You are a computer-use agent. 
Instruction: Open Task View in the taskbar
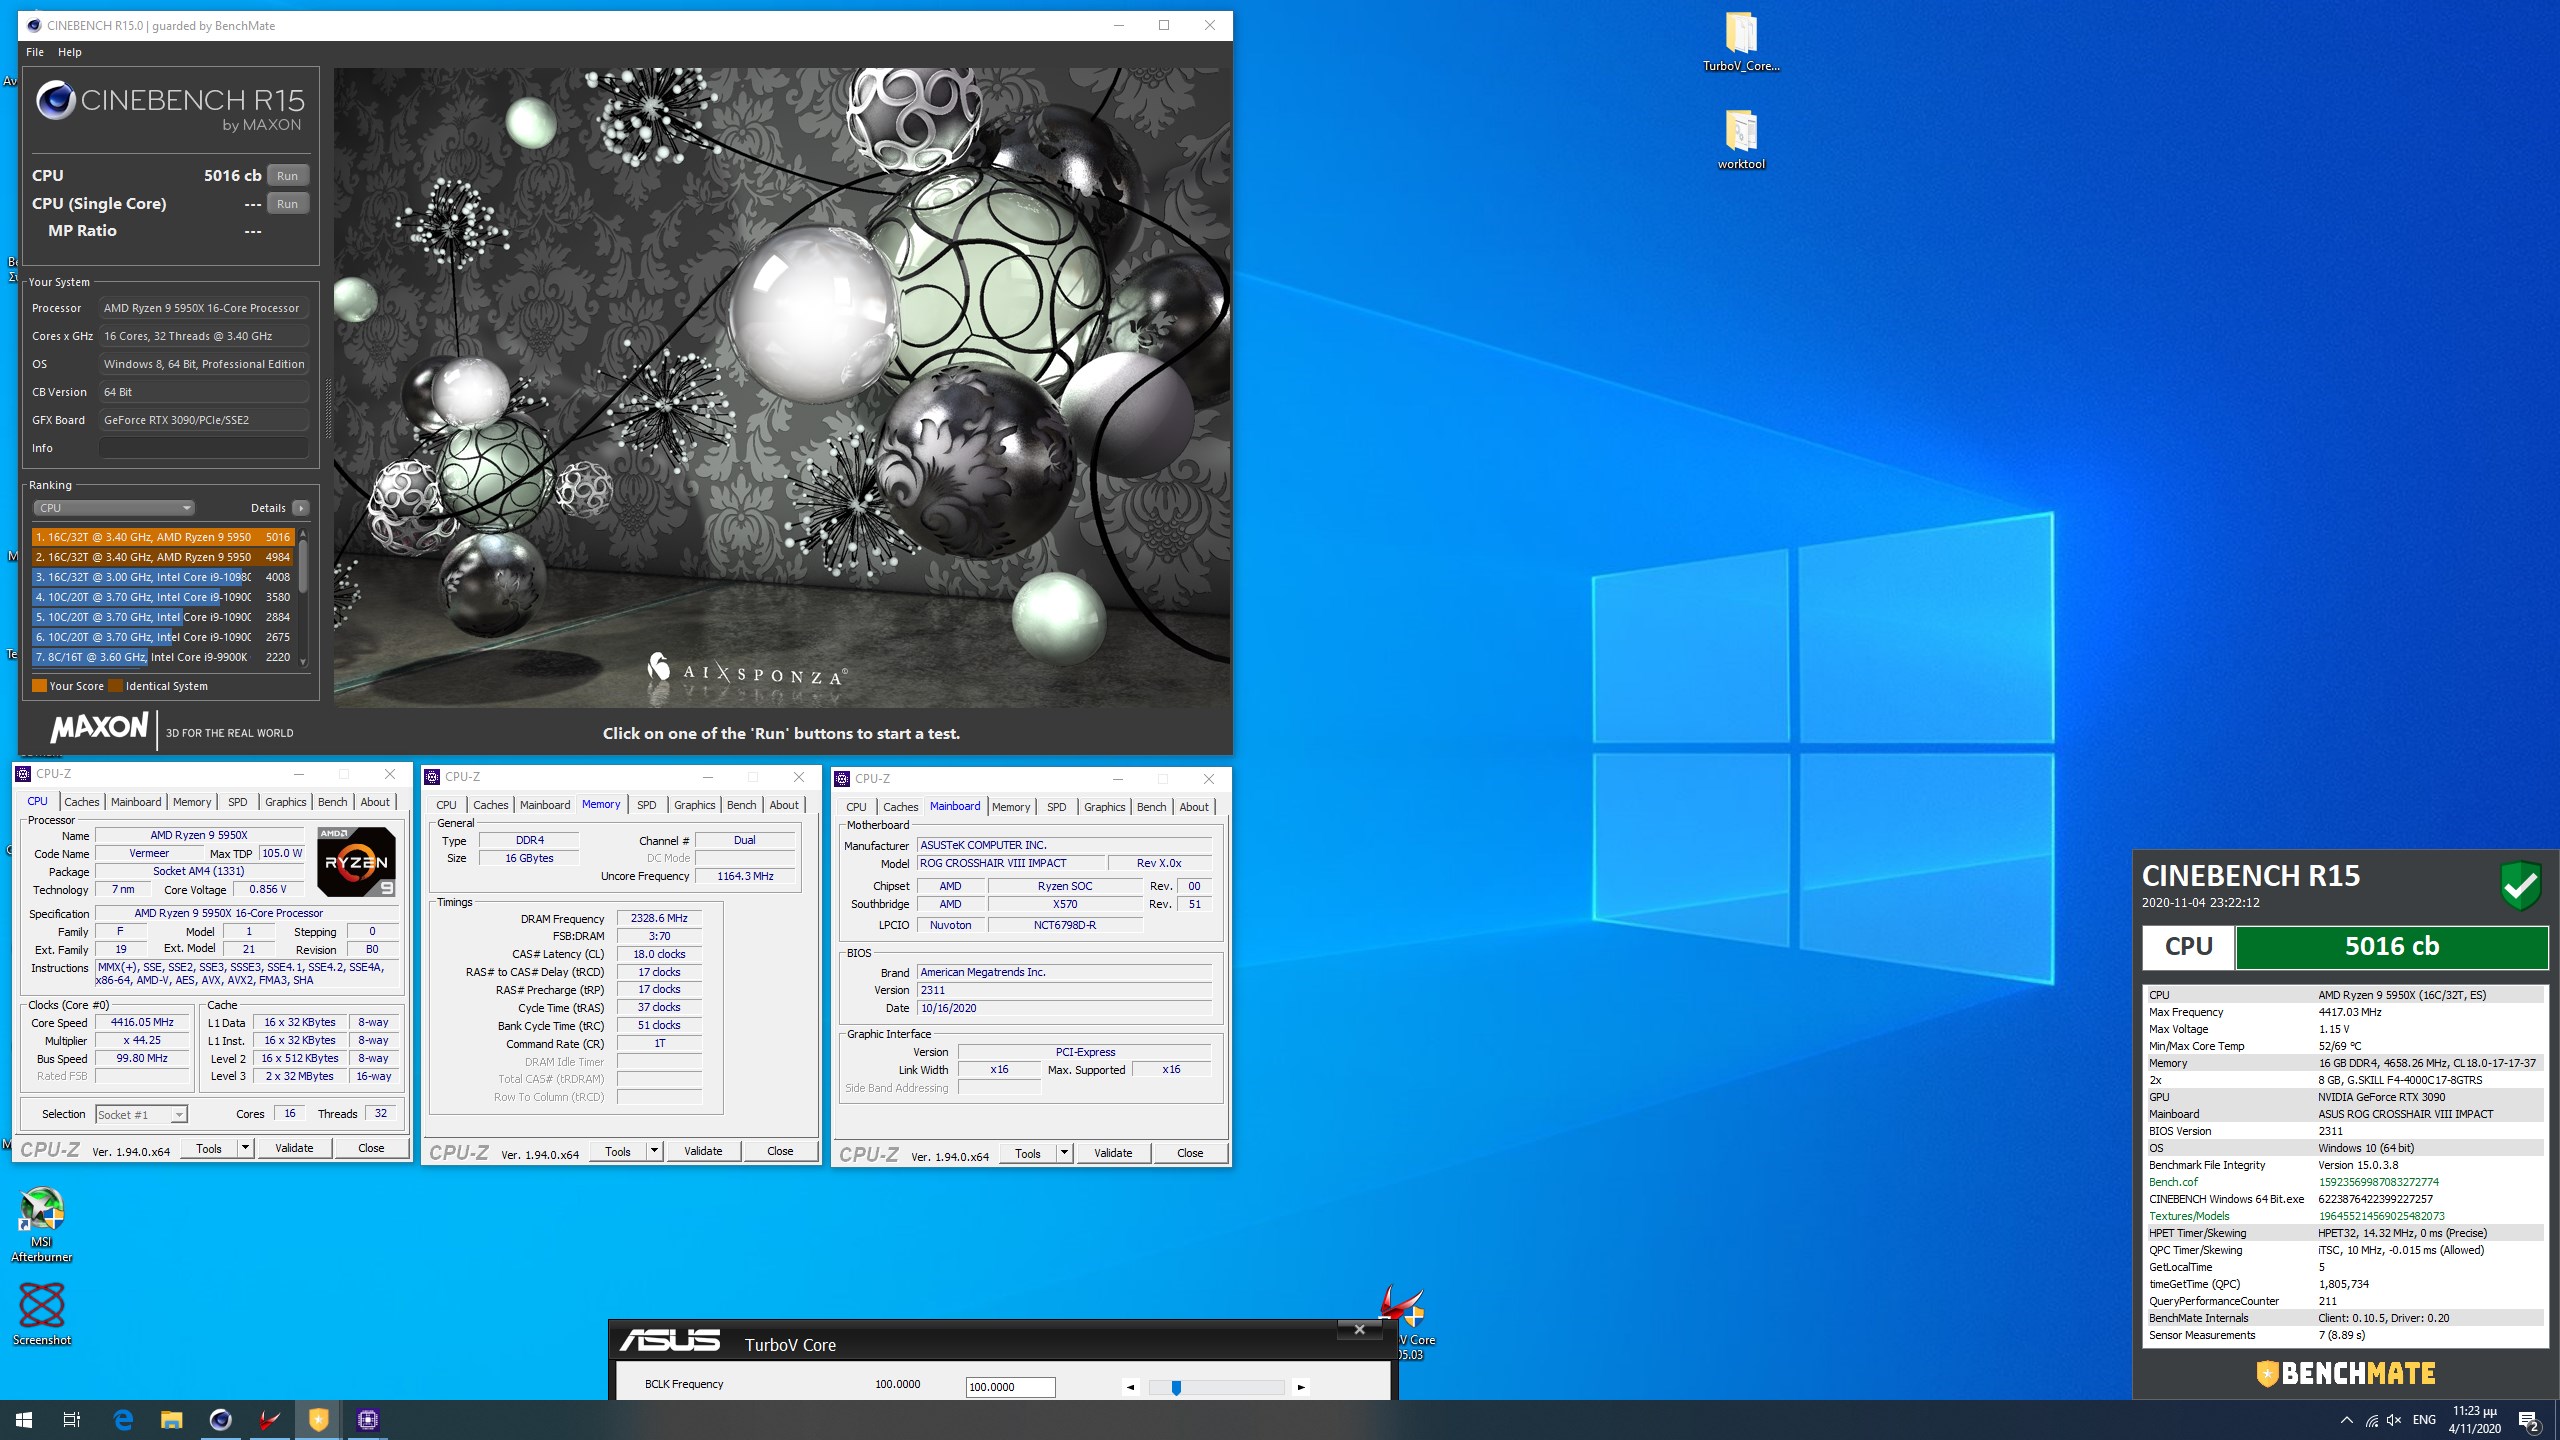[x=72, y=1420]
